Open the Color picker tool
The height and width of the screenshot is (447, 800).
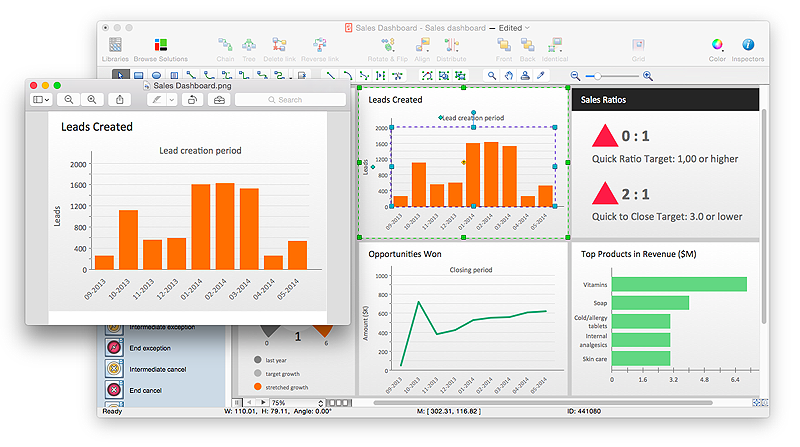[717, 49]
